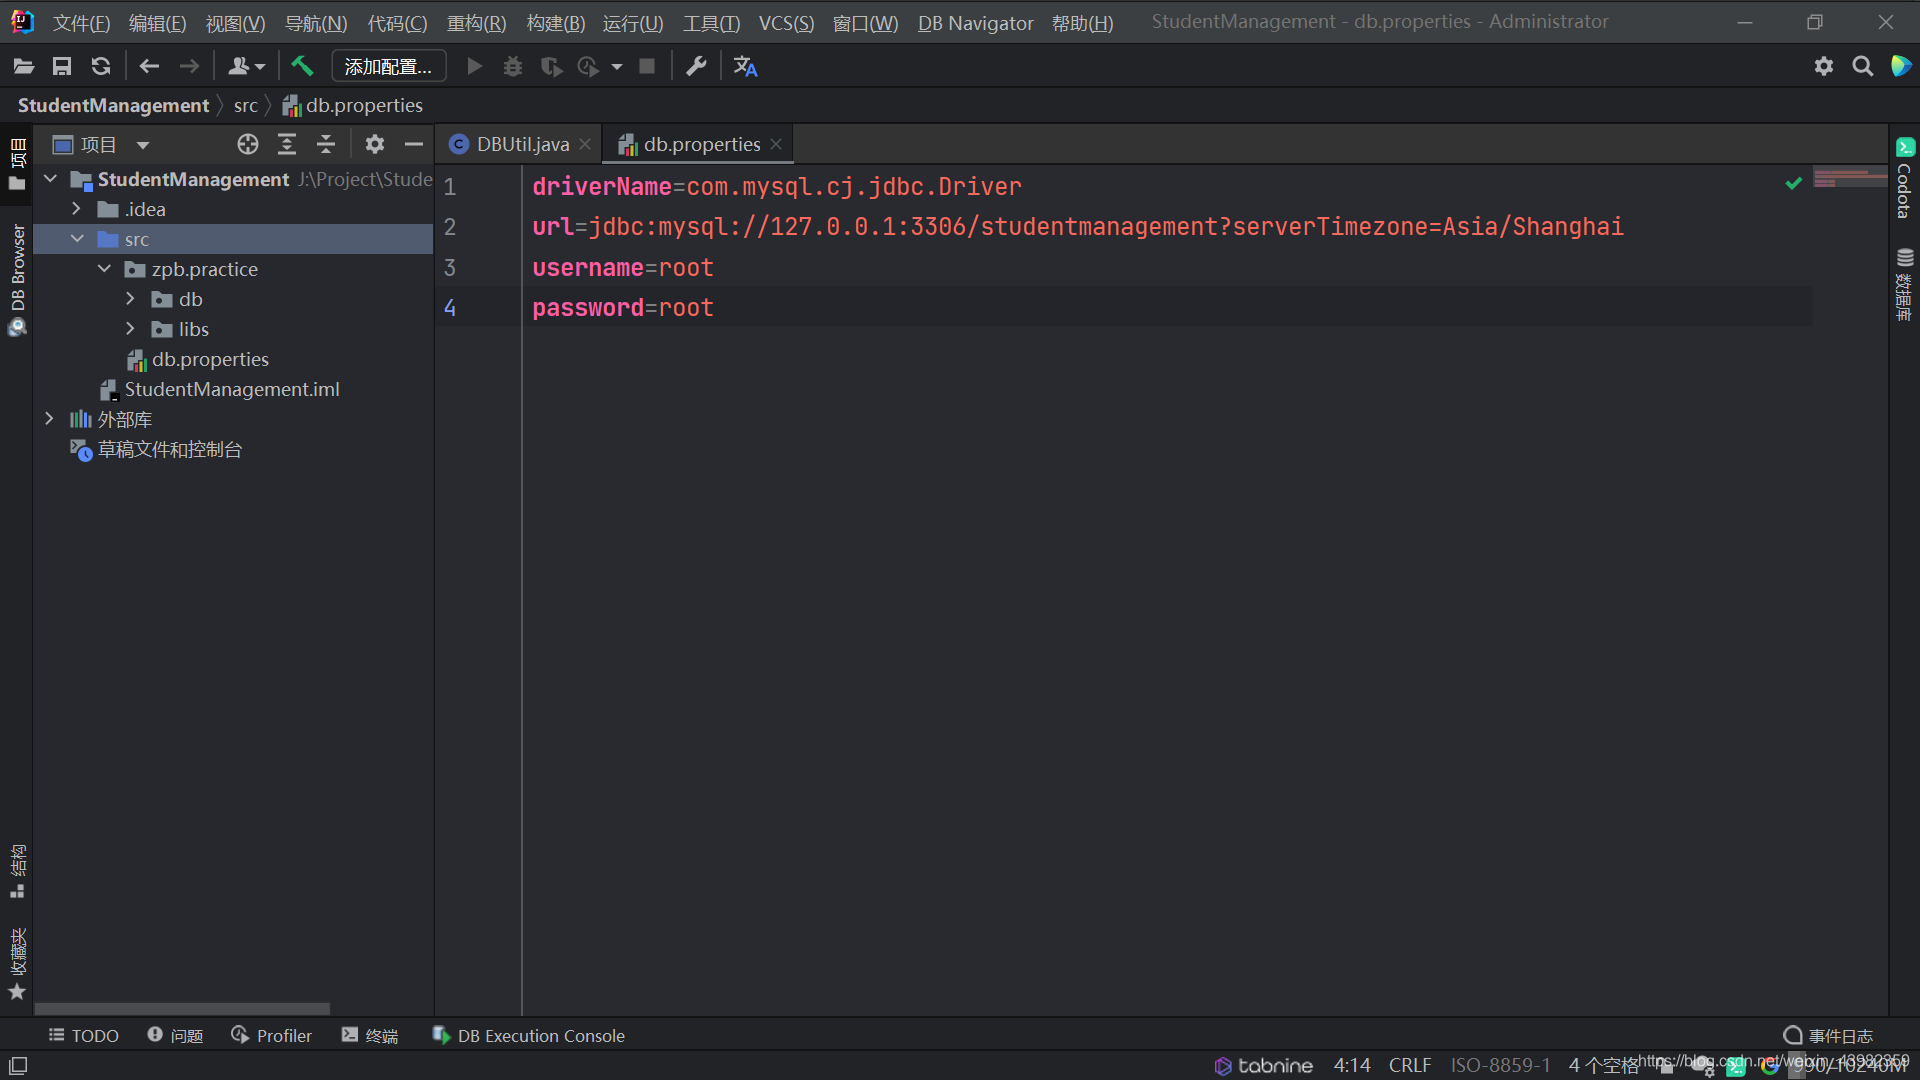The width and height of the screenshot is (1920, 1080).
Task: Click the Synchronize refresh icon
Action: pos(101,66)
